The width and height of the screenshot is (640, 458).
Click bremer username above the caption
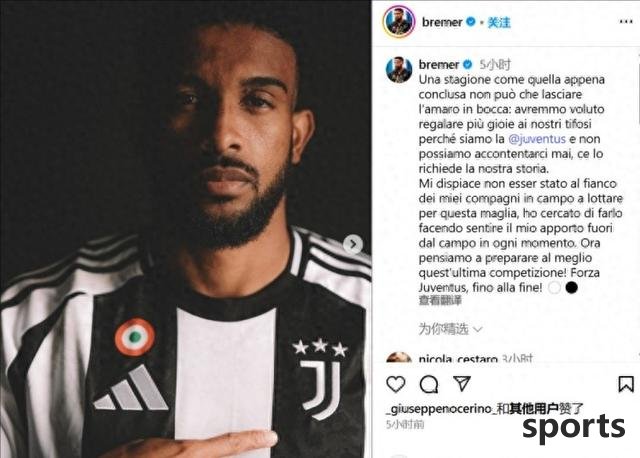[439, 64]
